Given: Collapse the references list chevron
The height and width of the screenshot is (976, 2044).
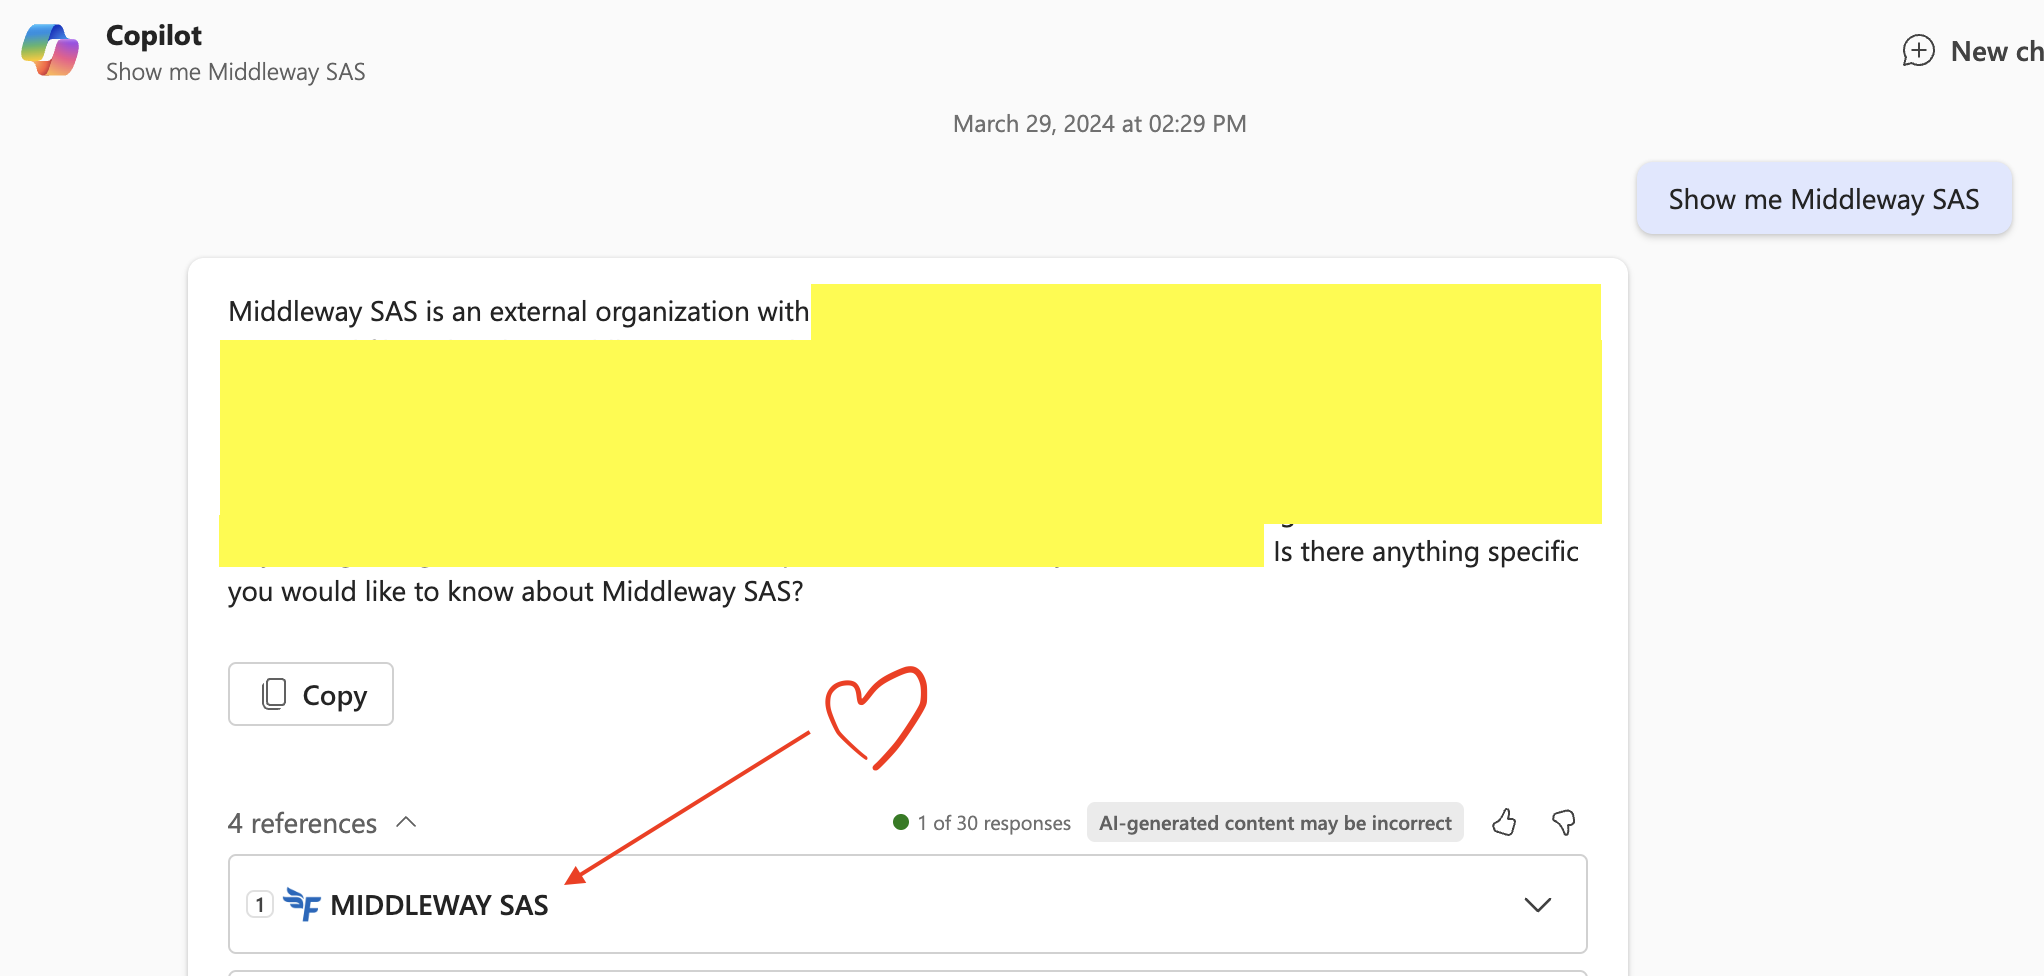Looking at the screenshot, I should pyautogui.click(x=406, y=822).
